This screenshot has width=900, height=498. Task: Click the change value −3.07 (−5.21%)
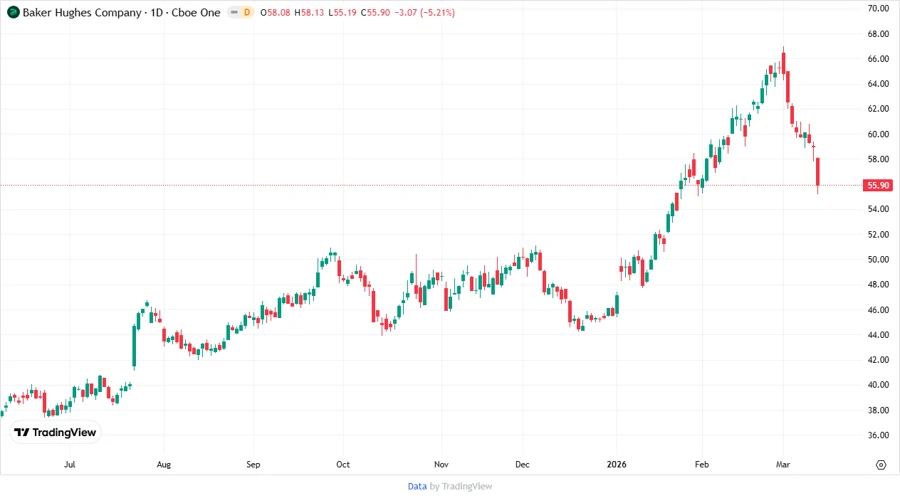click(x=425, y=13)
